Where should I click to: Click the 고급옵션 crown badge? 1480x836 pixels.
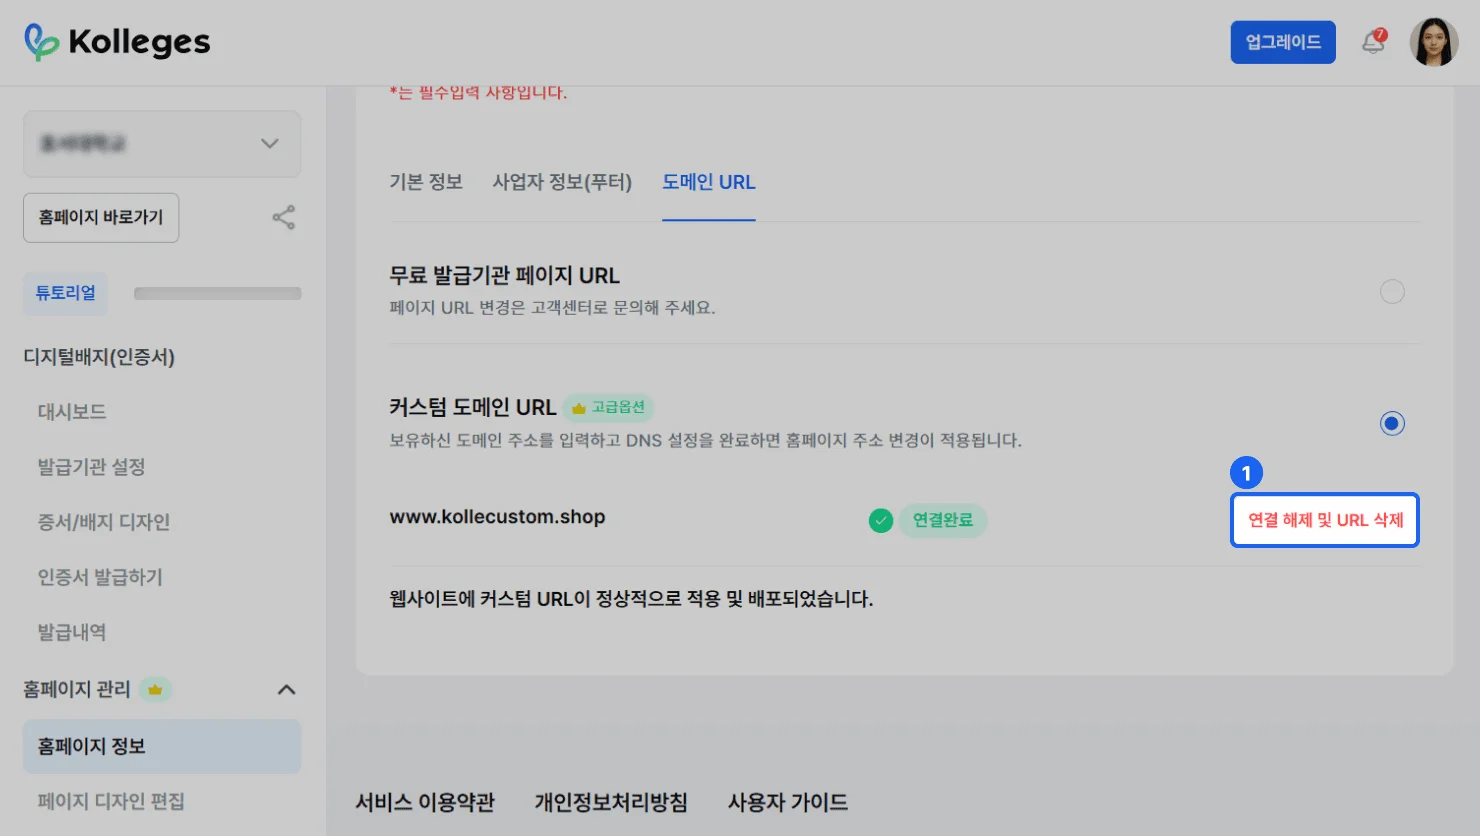(x=608, y=408)
